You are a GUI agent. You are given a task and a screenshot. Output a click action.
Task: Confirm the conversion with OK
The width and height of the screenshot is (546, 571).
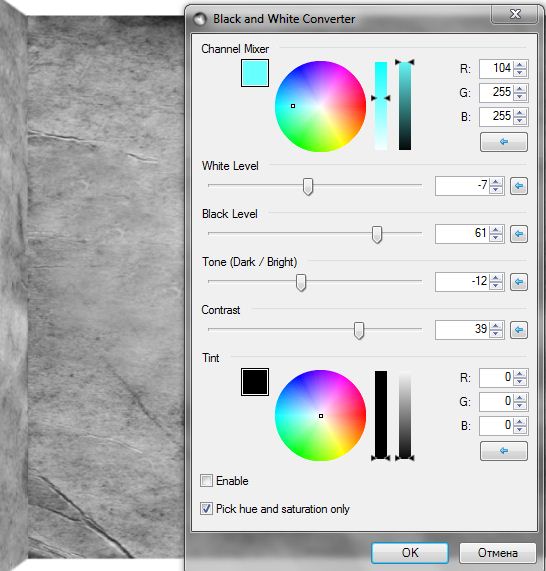click(x=410, y=553)
